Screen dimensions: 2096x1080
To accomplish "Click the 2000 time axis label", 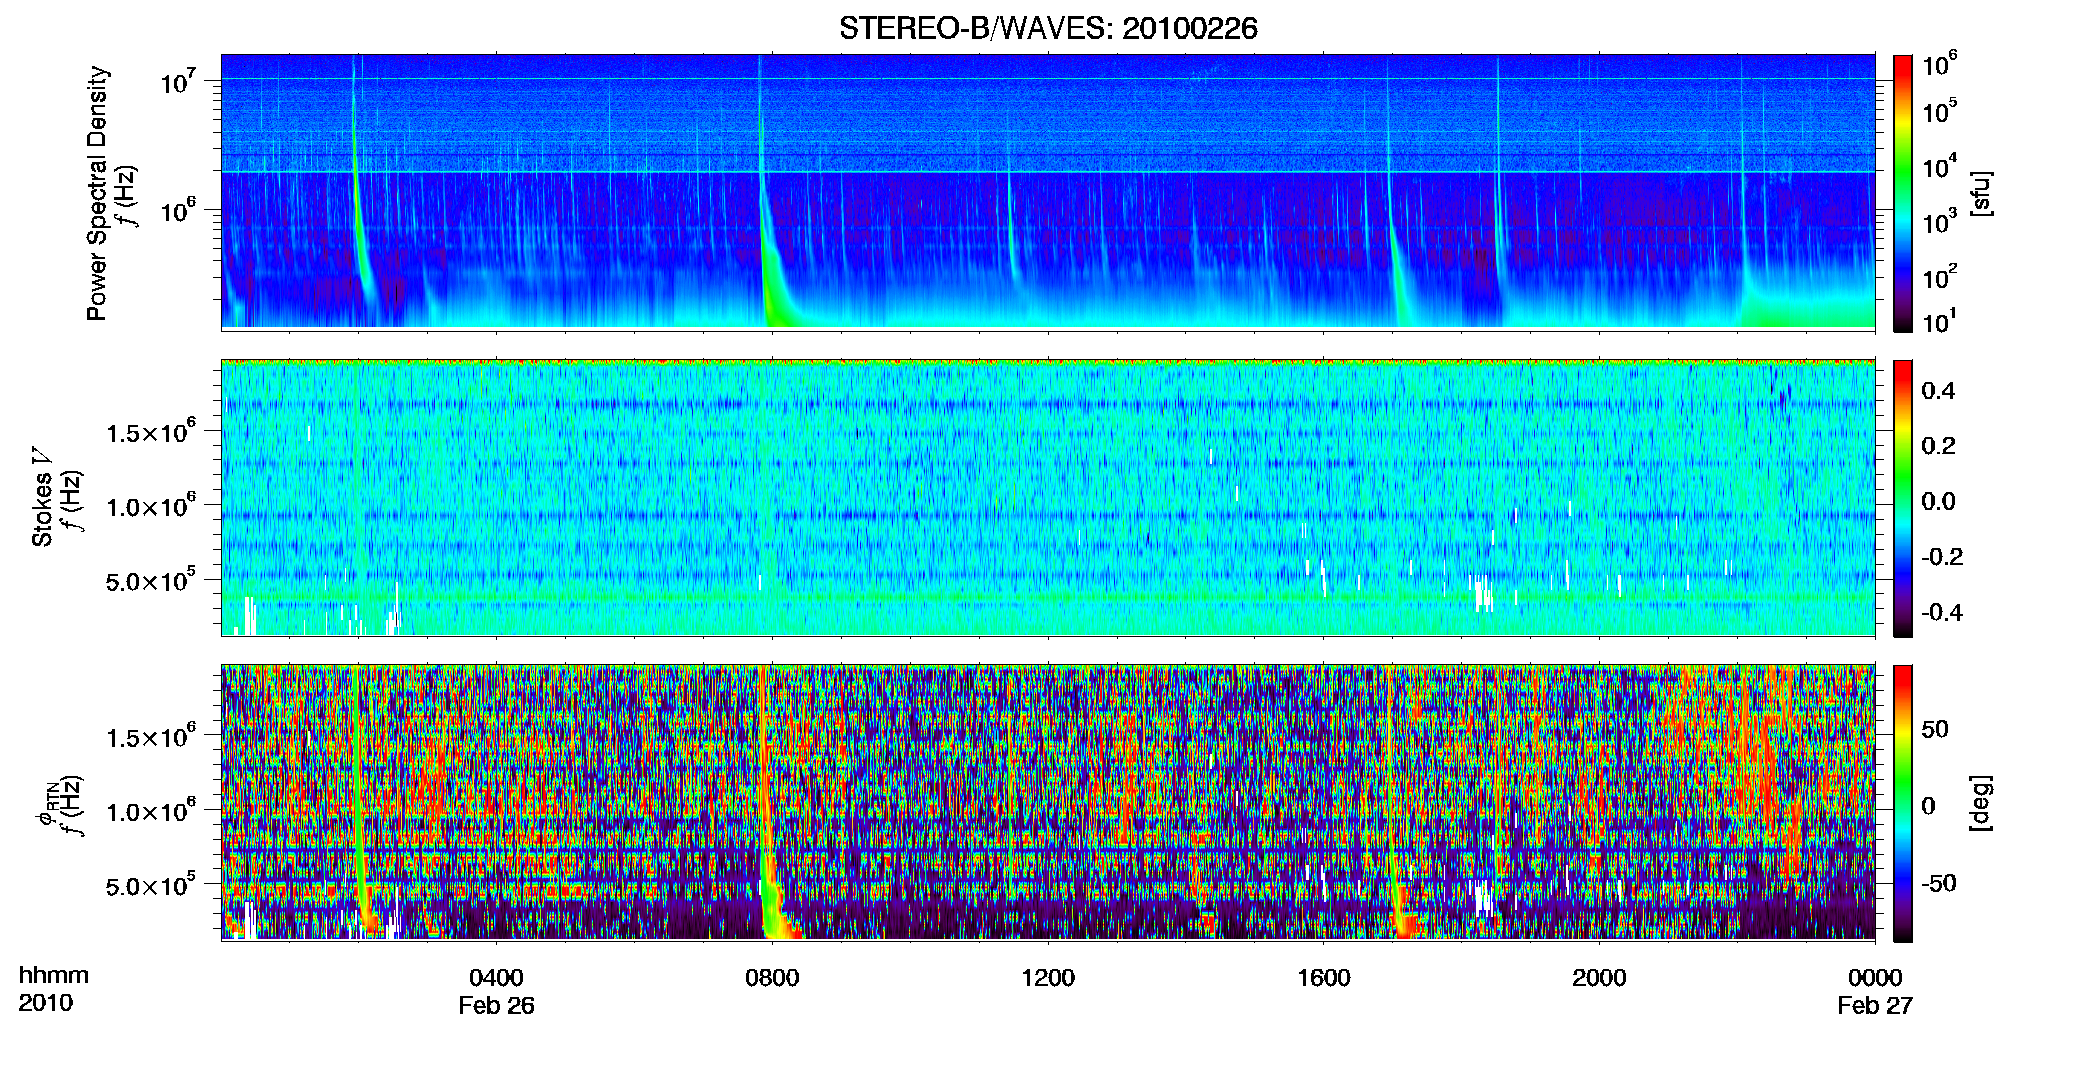I will [1599, 977].
